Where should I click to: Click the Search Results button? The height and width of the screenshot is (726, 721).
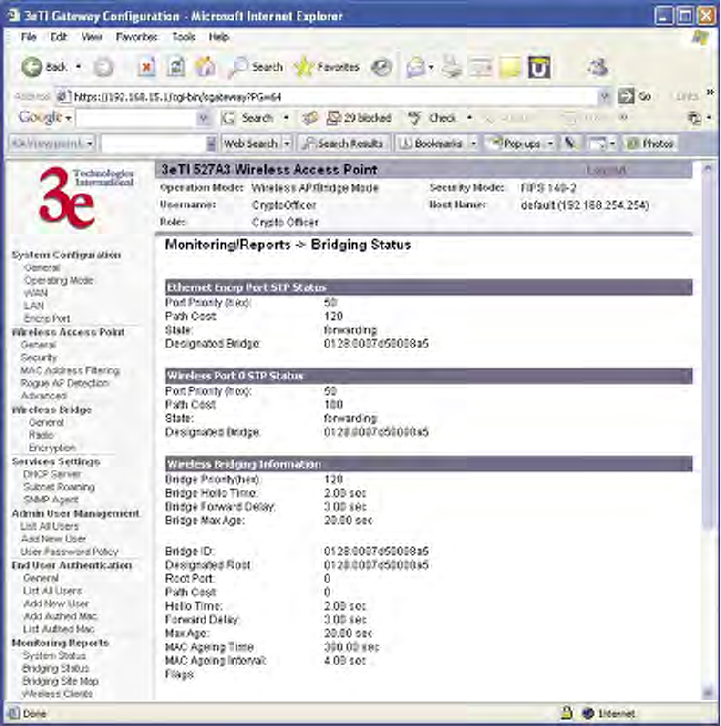344,144
